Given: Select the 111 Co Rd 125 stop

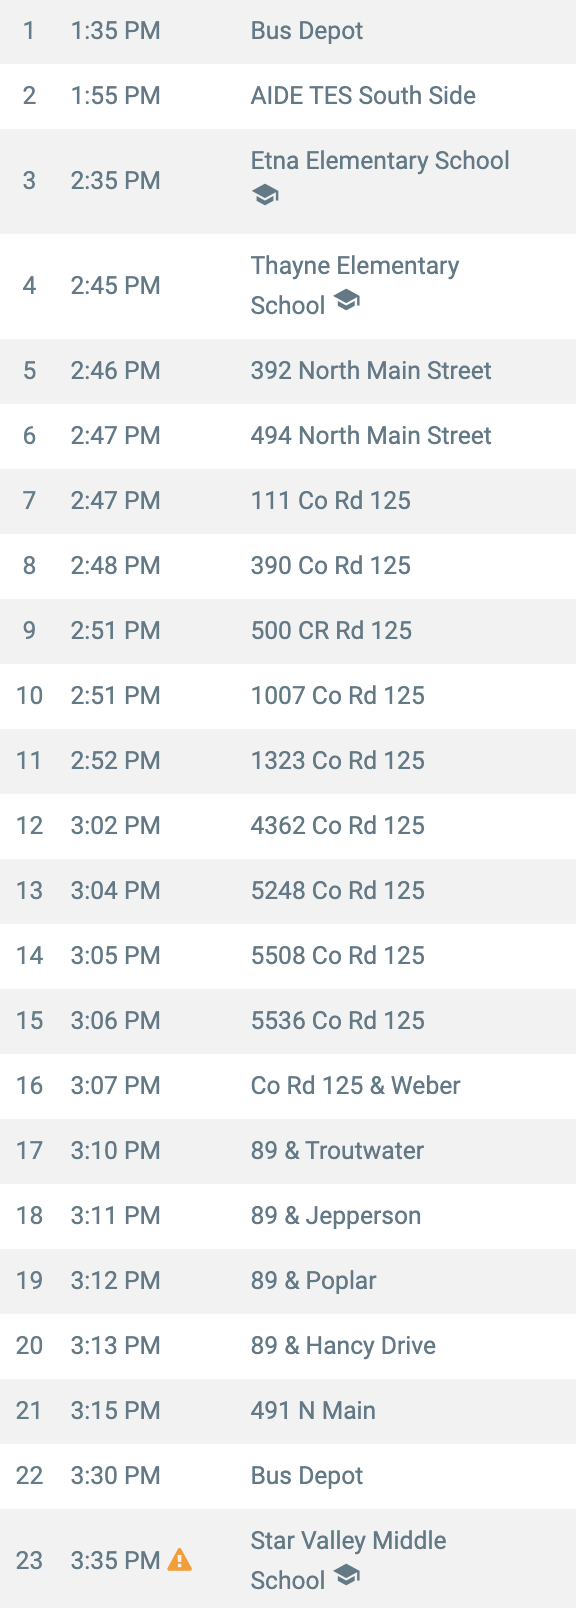Looking at the screenshot, I should click(x=288, y=501).
